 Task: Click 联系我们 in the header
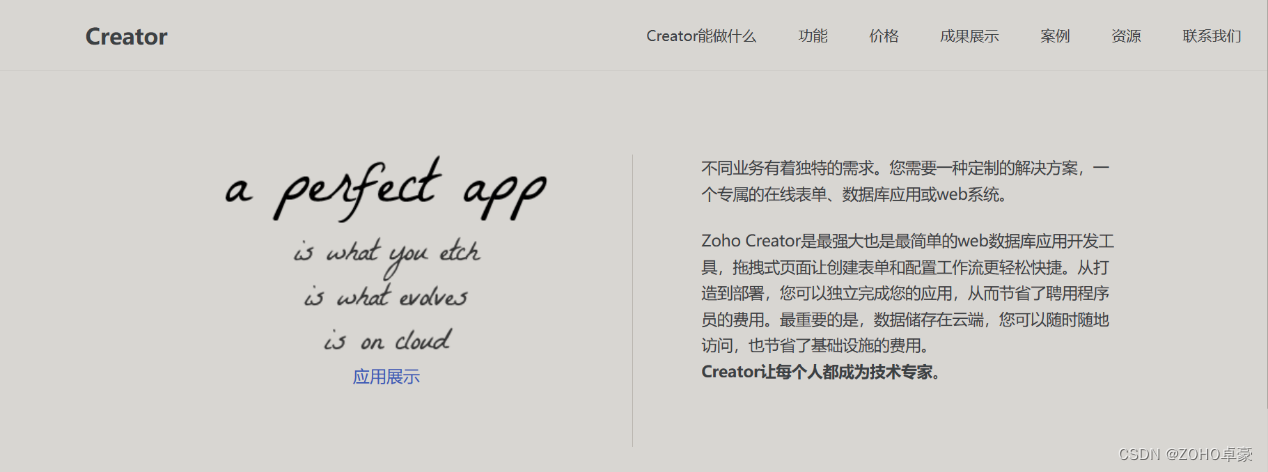[x=1212, y=36]
